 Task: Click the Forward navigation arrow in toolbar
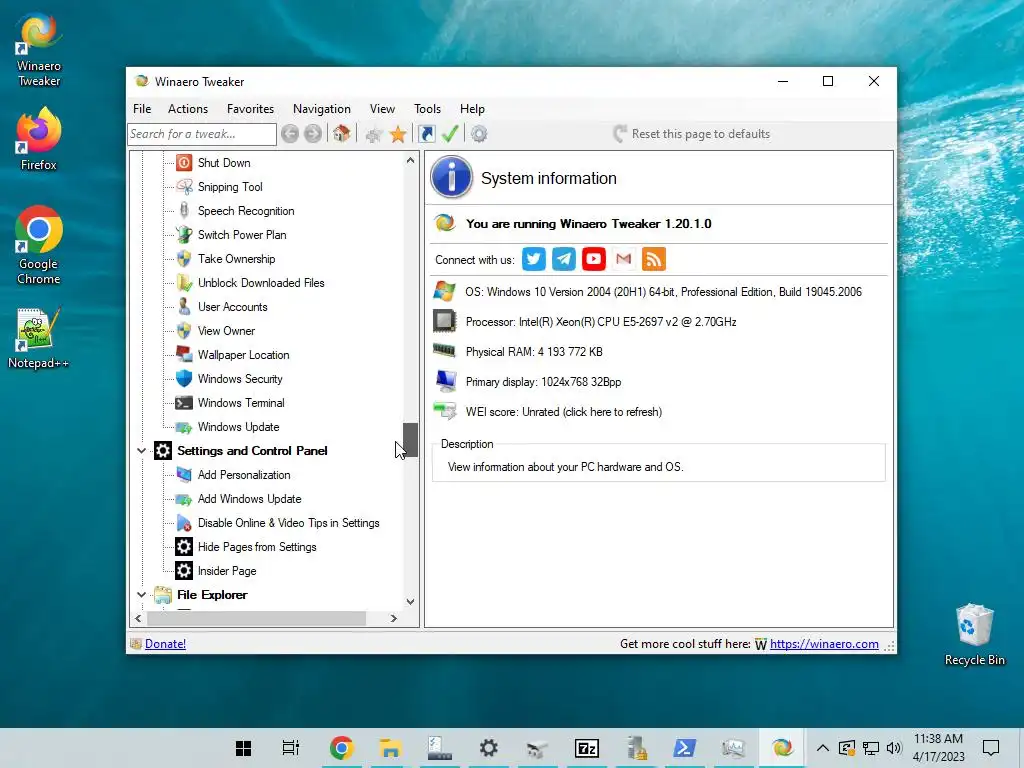[313, 134]
